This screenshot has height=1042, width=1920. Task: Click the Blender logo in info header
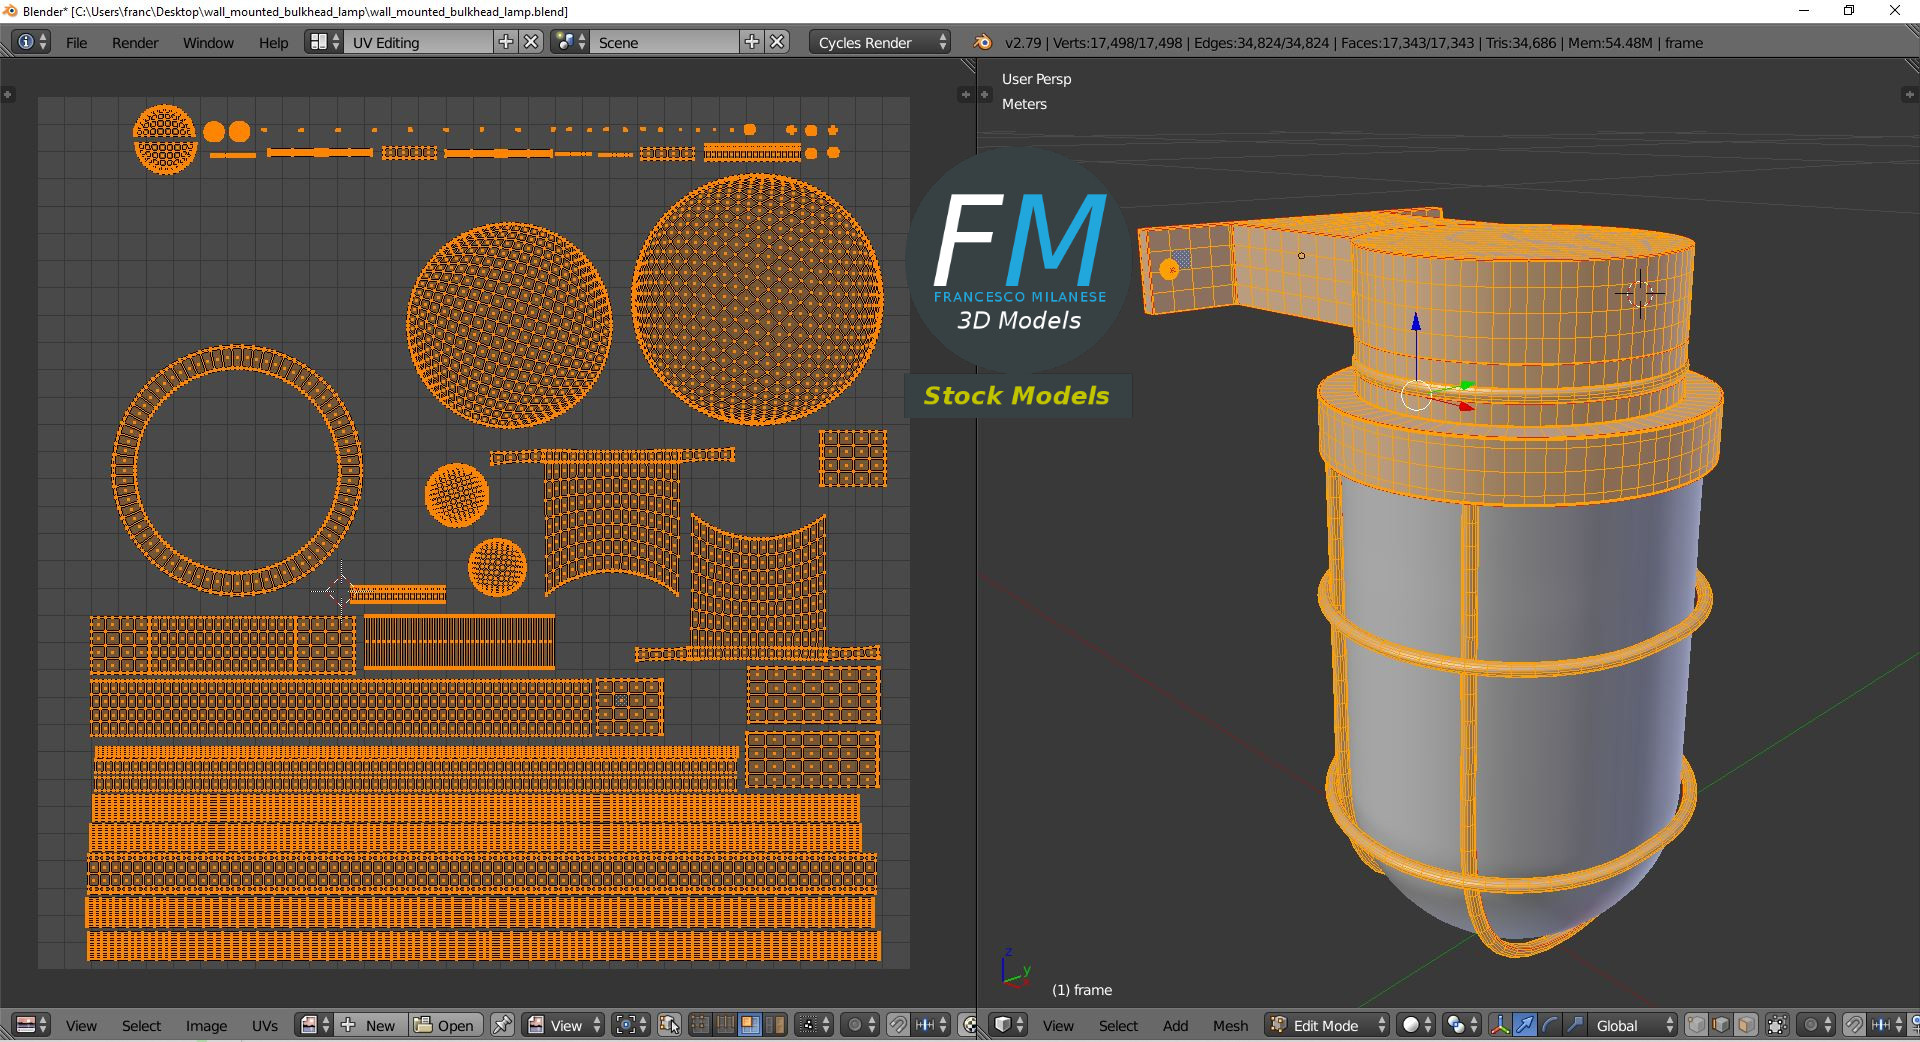tap(983, 42)
